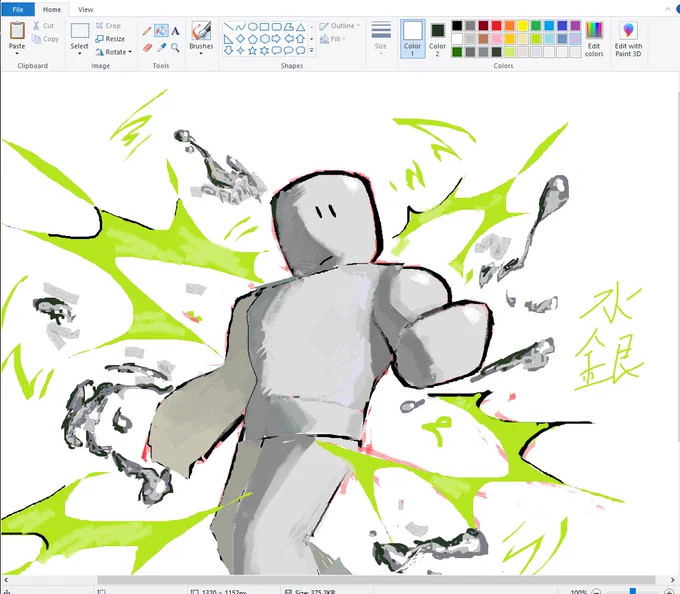The image size is (680, 594).
Task: Pick the lime green color swatch
Action: click(x=536, y=39)
